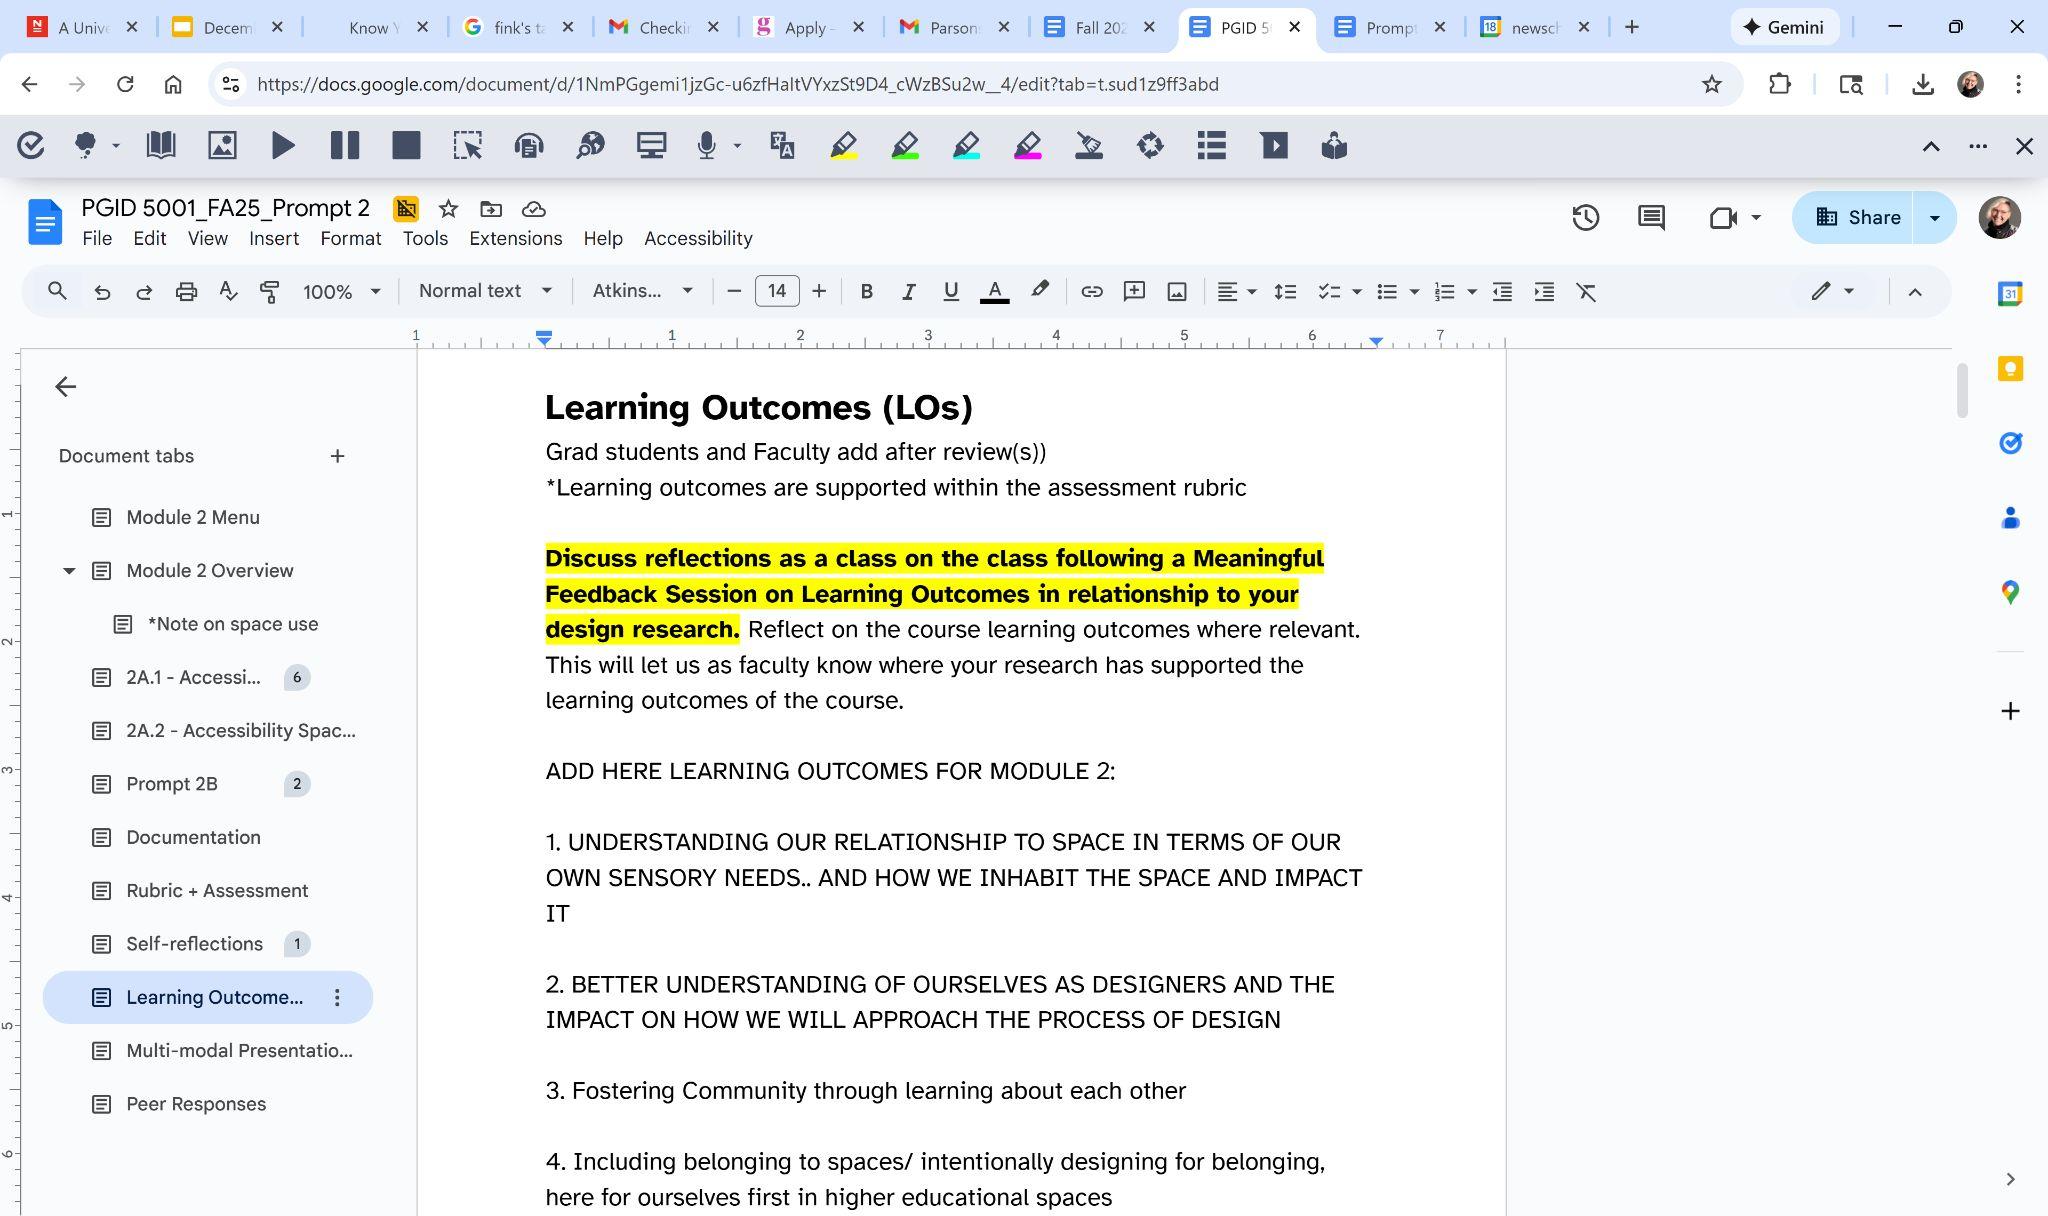Open the checklist formatting button
The width and height of the screenshot is (2048, 1216).
pos(1329,291)
